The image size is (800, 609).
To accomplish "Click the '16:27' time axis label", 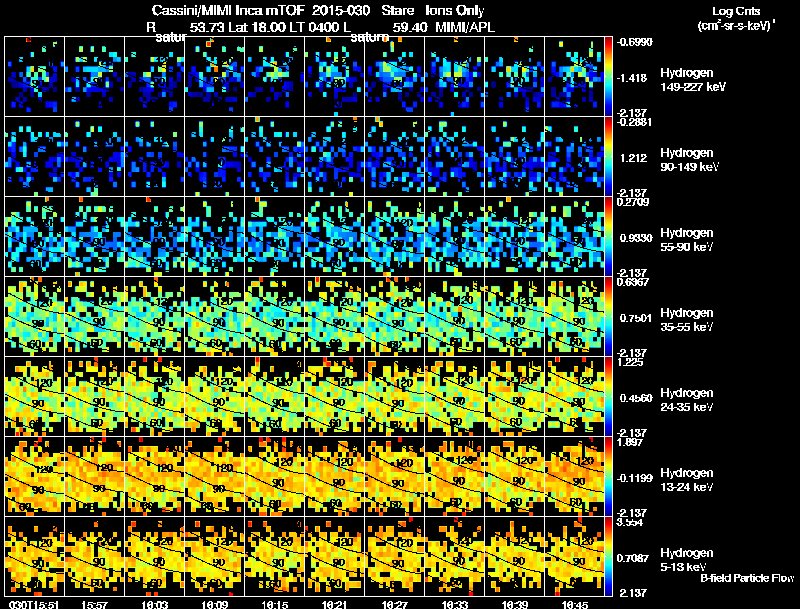I will click(395, 604).
